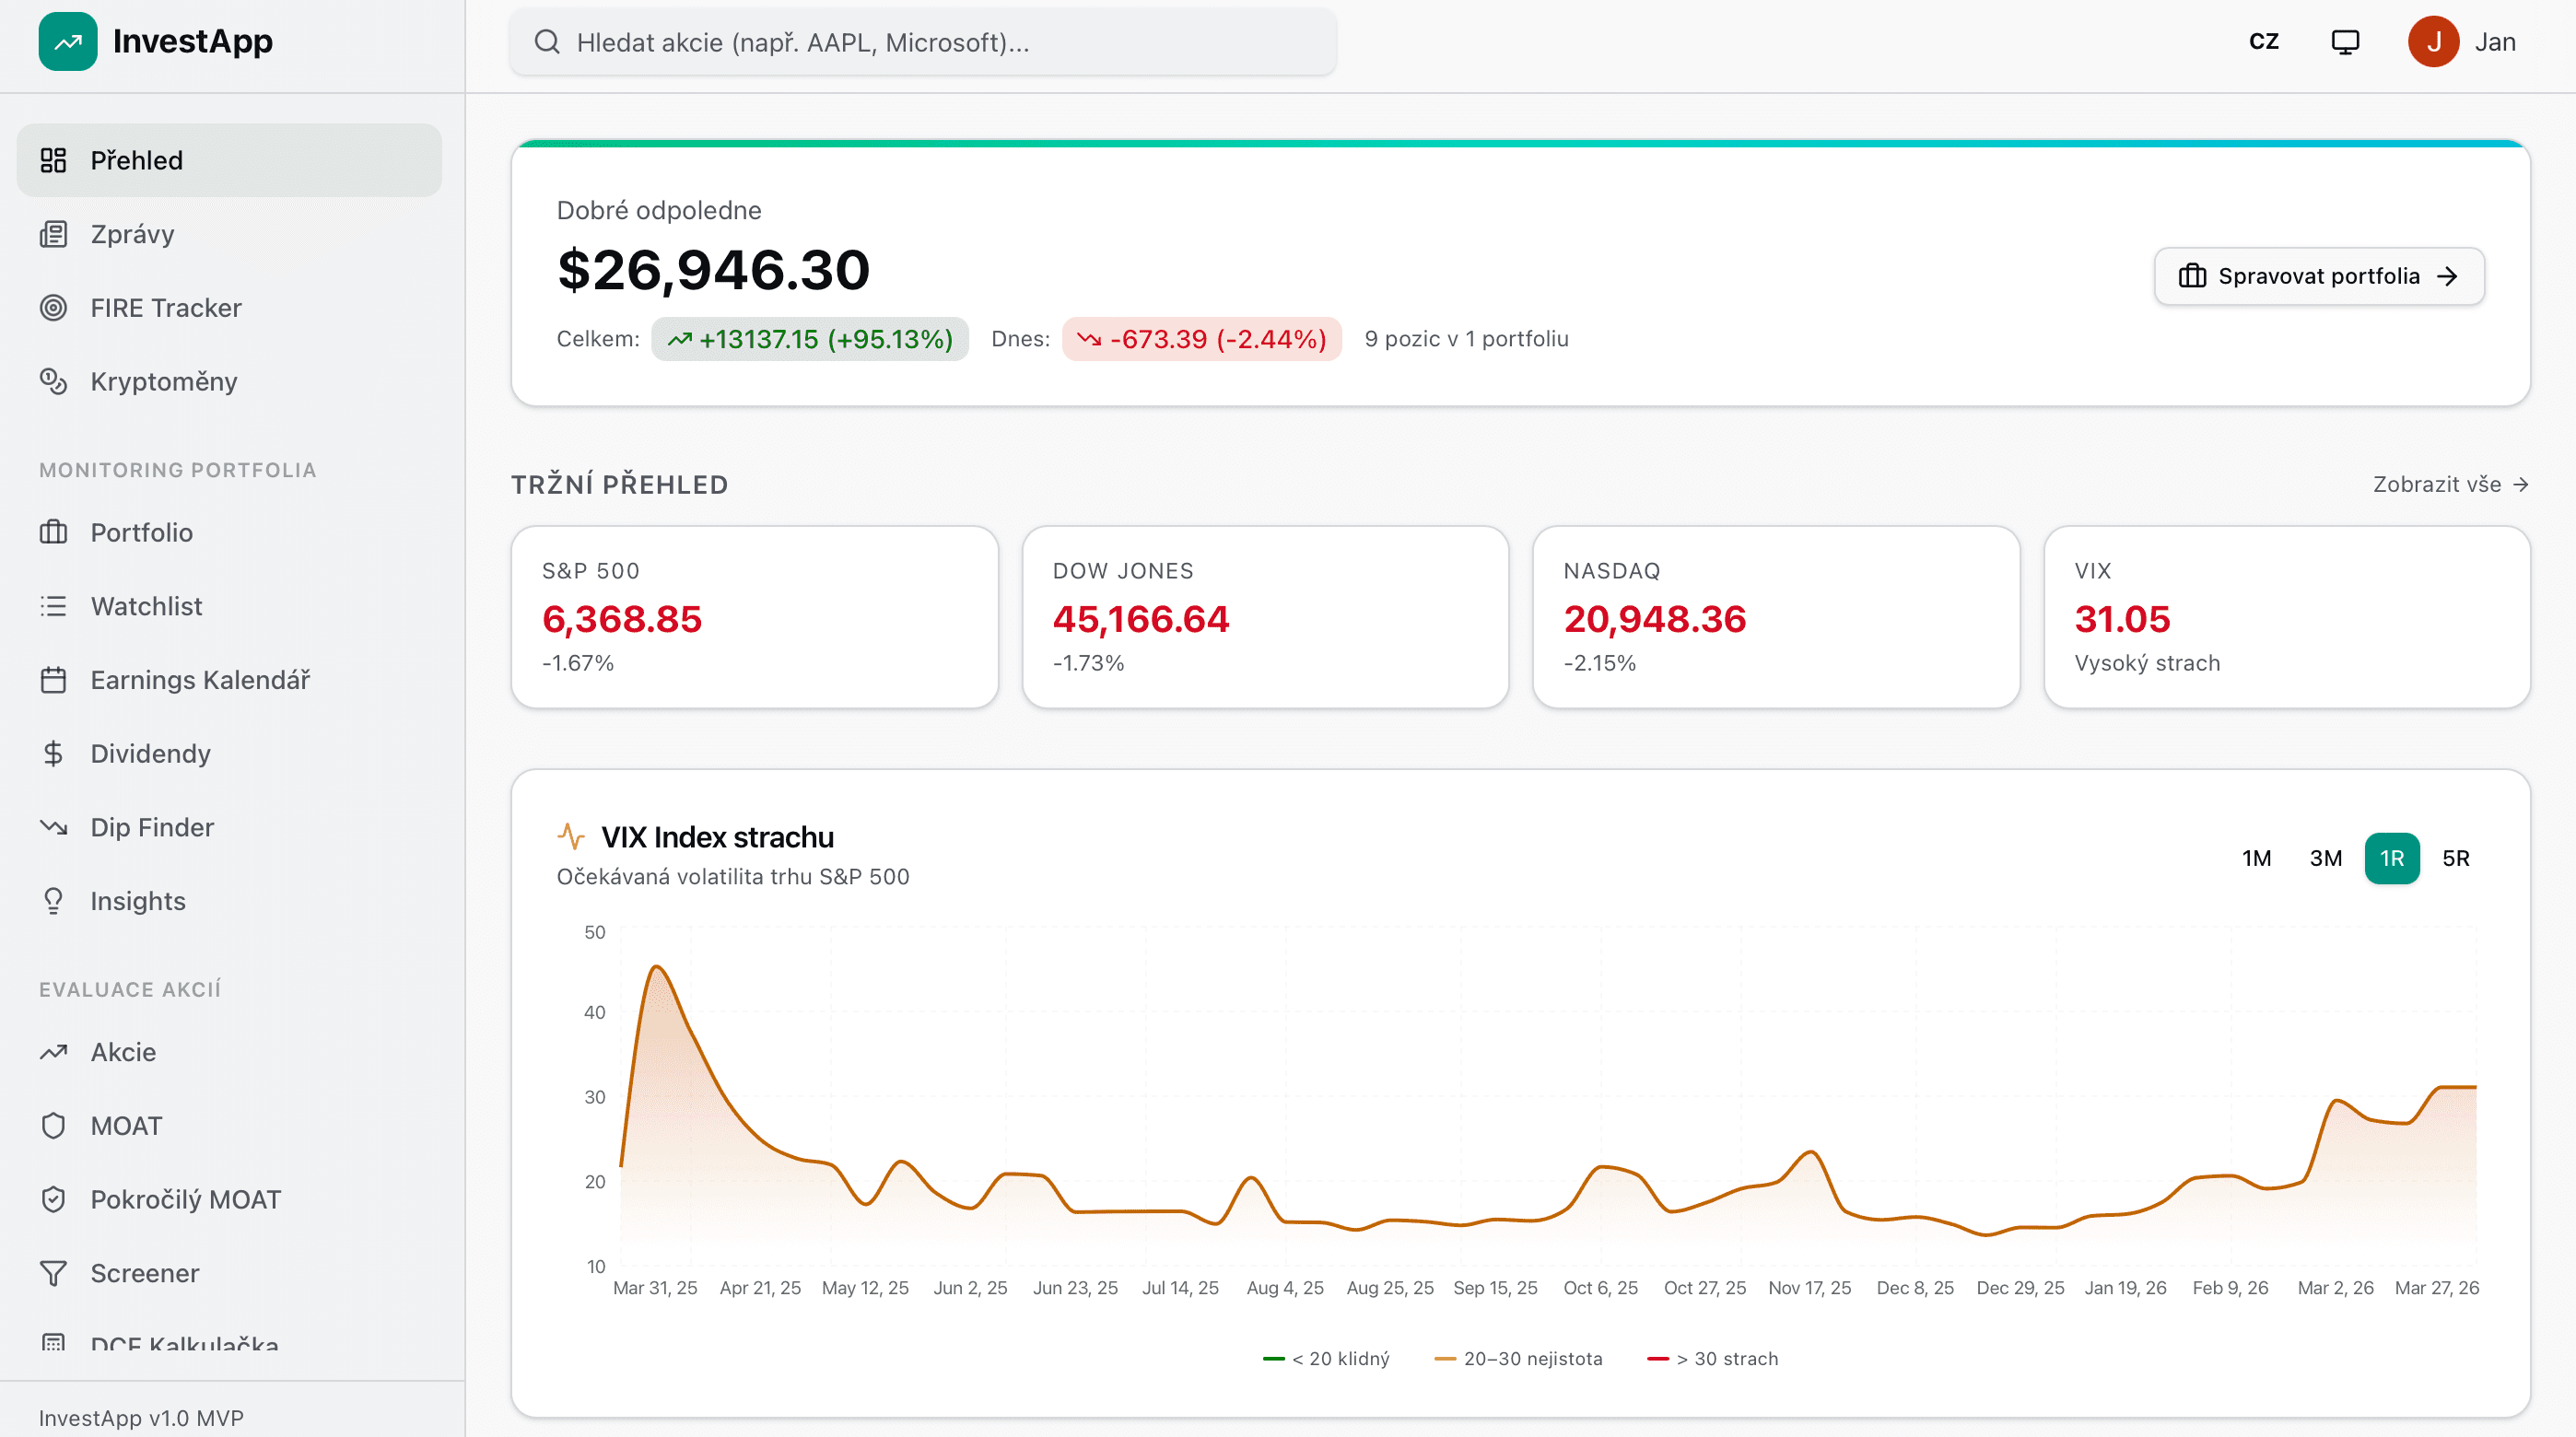The image size is (2576, 1437).
Task: Select the 1M chart timeframe
Action: (x=2257, y=858)
